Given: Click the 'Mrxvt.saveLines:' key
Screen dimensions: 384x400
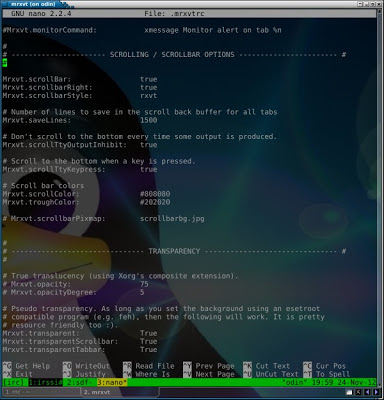Looking at the screenshot, I should tap(37, 120).
